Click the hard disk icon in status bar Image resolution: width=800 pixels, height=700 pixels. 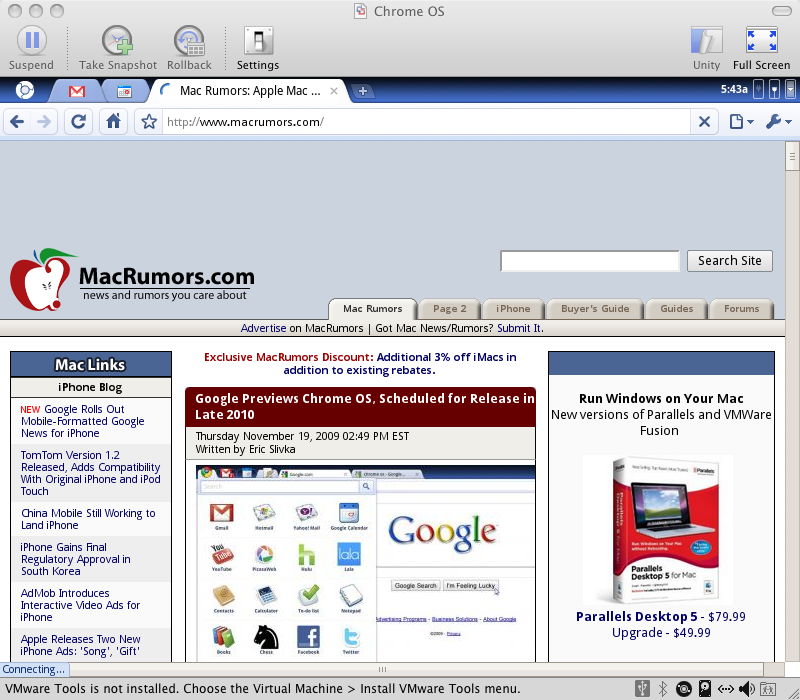pyautogui.click(x=705, y=689)
